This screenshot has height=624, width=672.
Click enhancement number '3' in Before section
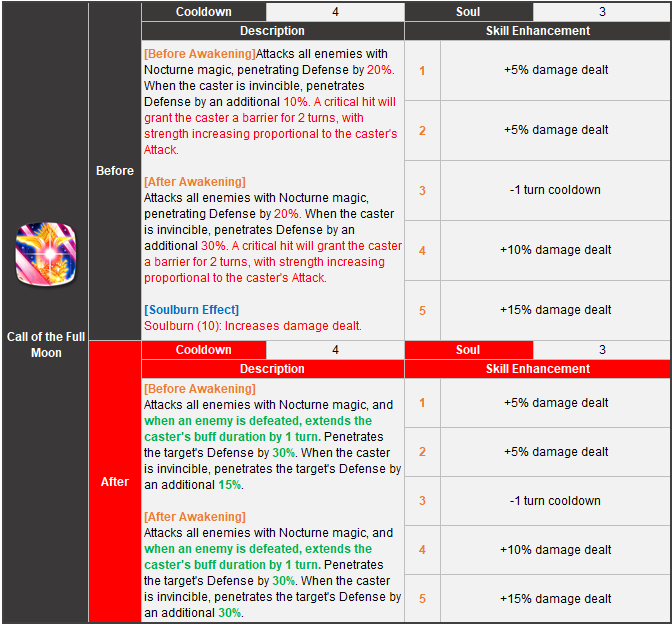(422, 190)
